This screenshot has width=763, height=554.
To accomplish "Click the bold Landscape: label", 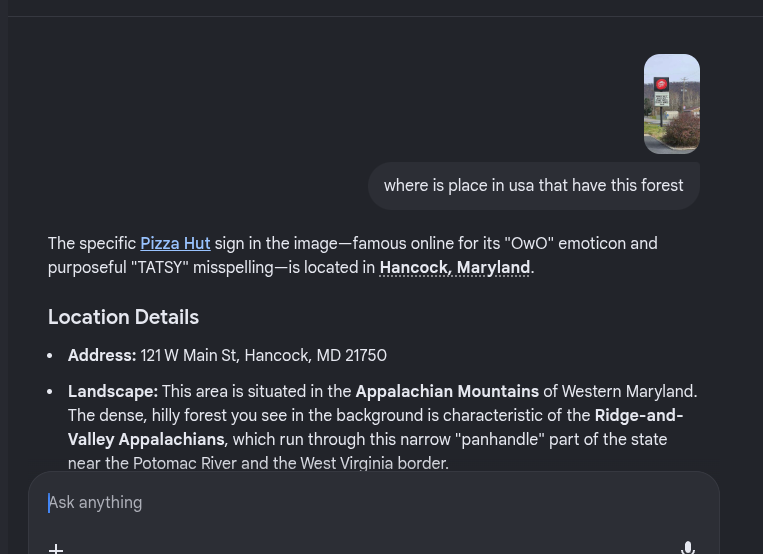I will (x=113, y=392).
